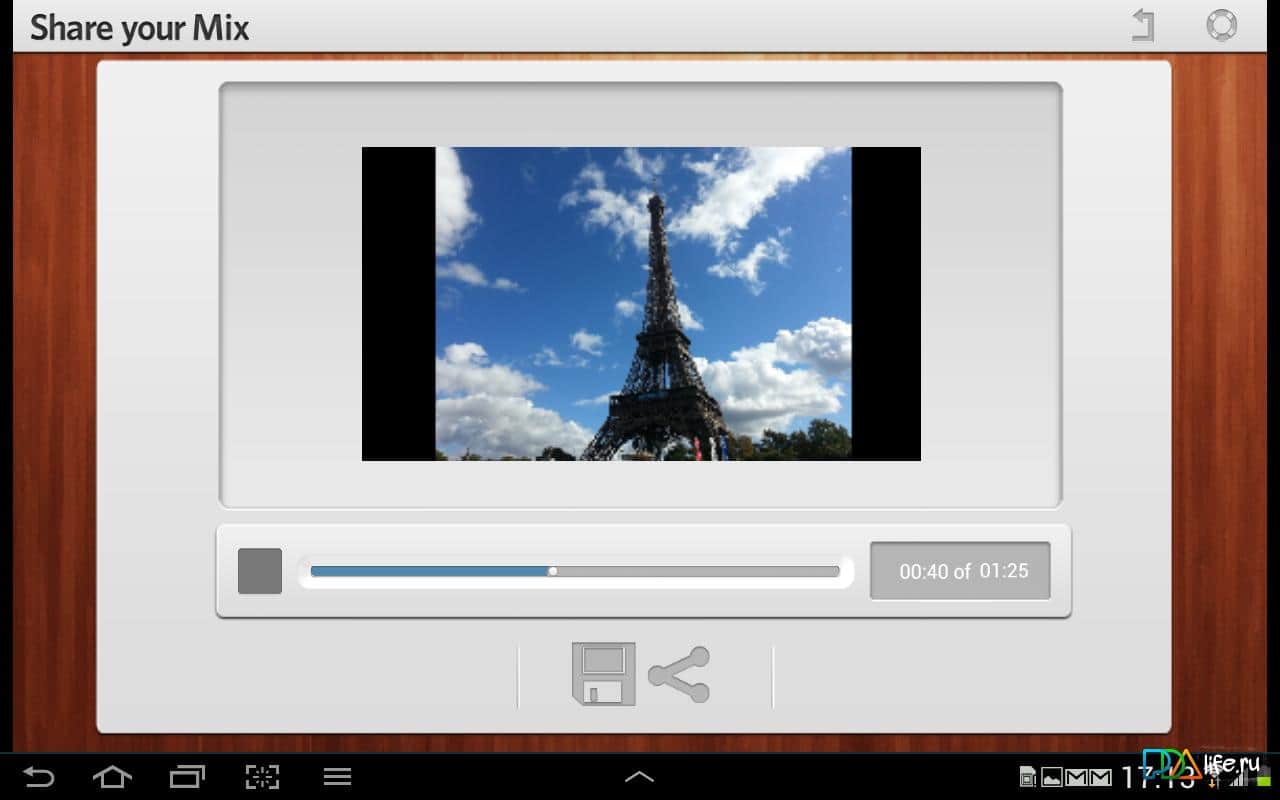Open help via the lifebuoy icon

[1221, 25]
